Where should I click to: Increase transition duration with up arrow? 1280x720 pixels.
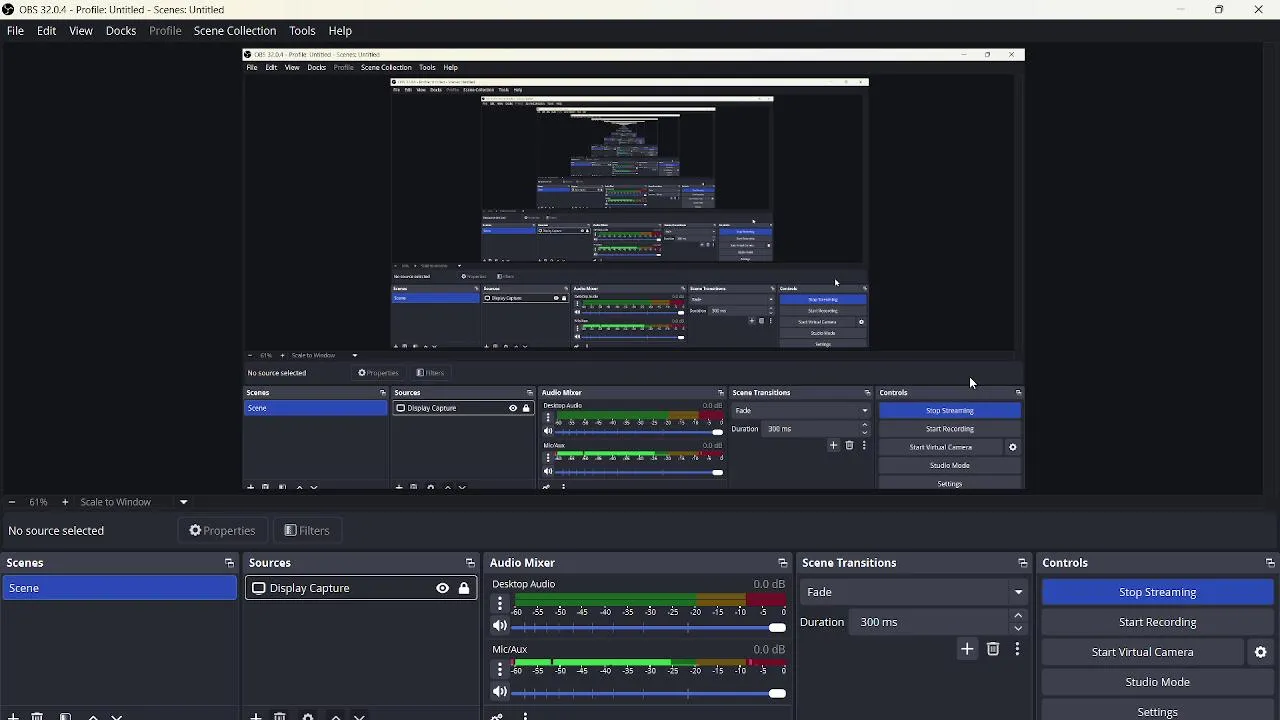point(1018,616)
